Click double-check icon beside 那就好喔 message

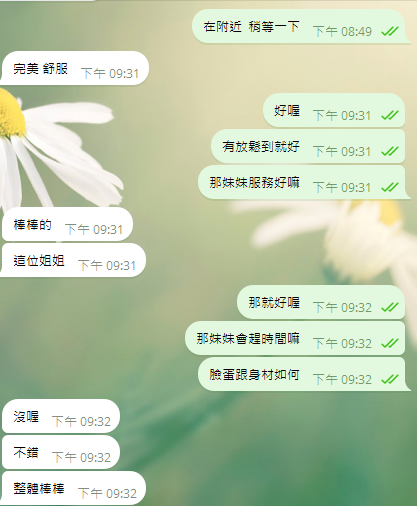coord(390,307)
